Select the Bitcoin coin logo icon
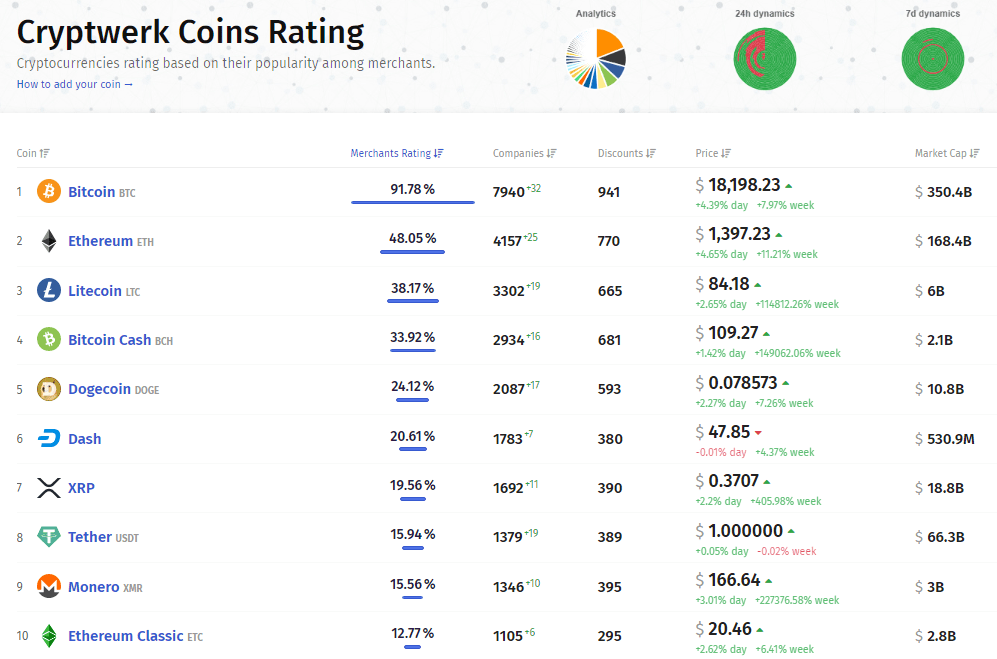Screen dimensions: 997x659 (x=48, y=191)
